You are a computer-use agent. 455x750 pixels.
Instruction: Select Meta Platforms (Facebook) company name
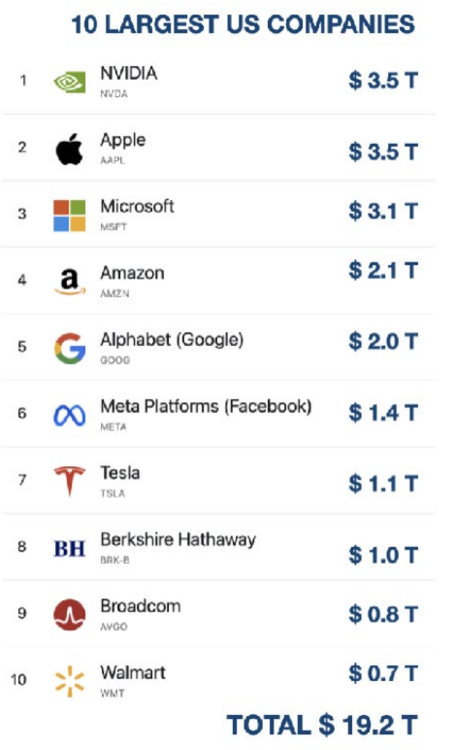coord(206,407)
